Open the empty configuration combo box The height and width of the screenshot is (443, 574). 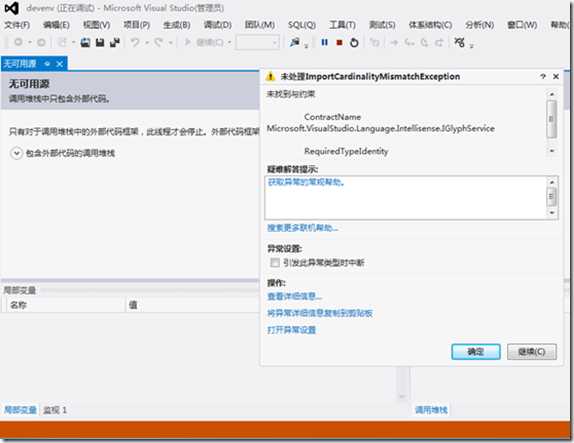[x=258, y=42]
